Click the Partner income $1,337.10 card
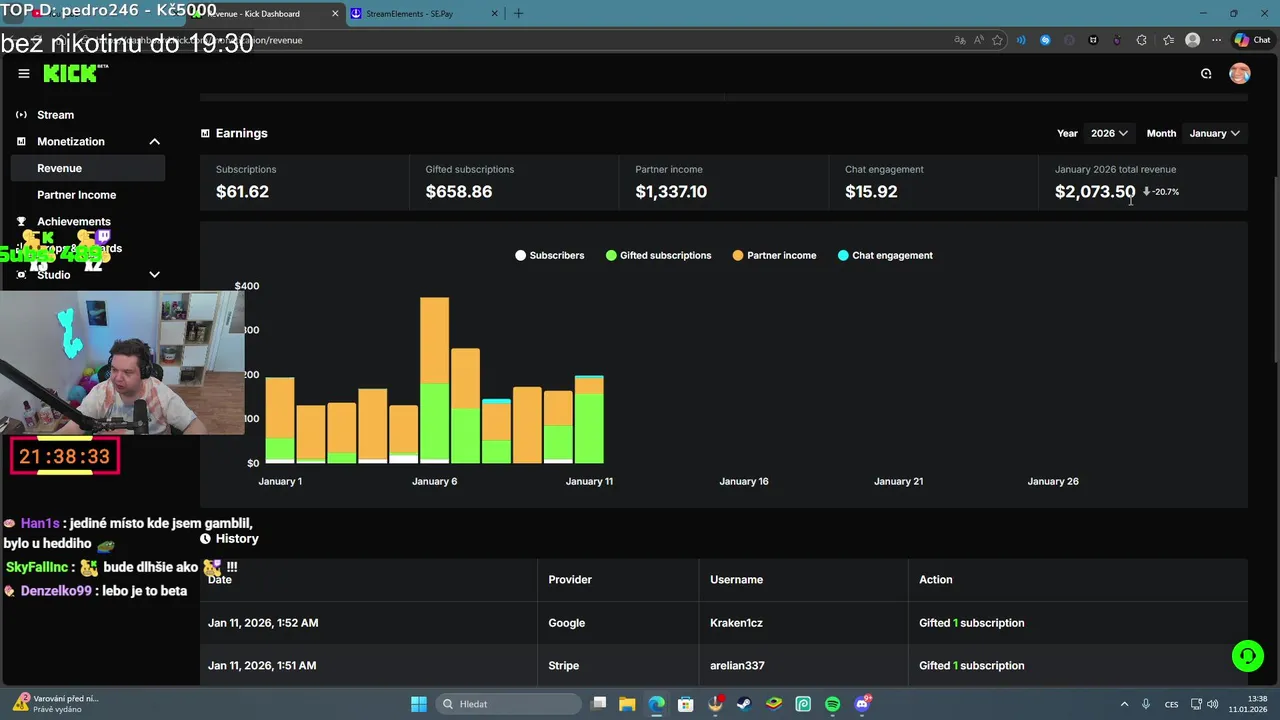 point(724,182)
